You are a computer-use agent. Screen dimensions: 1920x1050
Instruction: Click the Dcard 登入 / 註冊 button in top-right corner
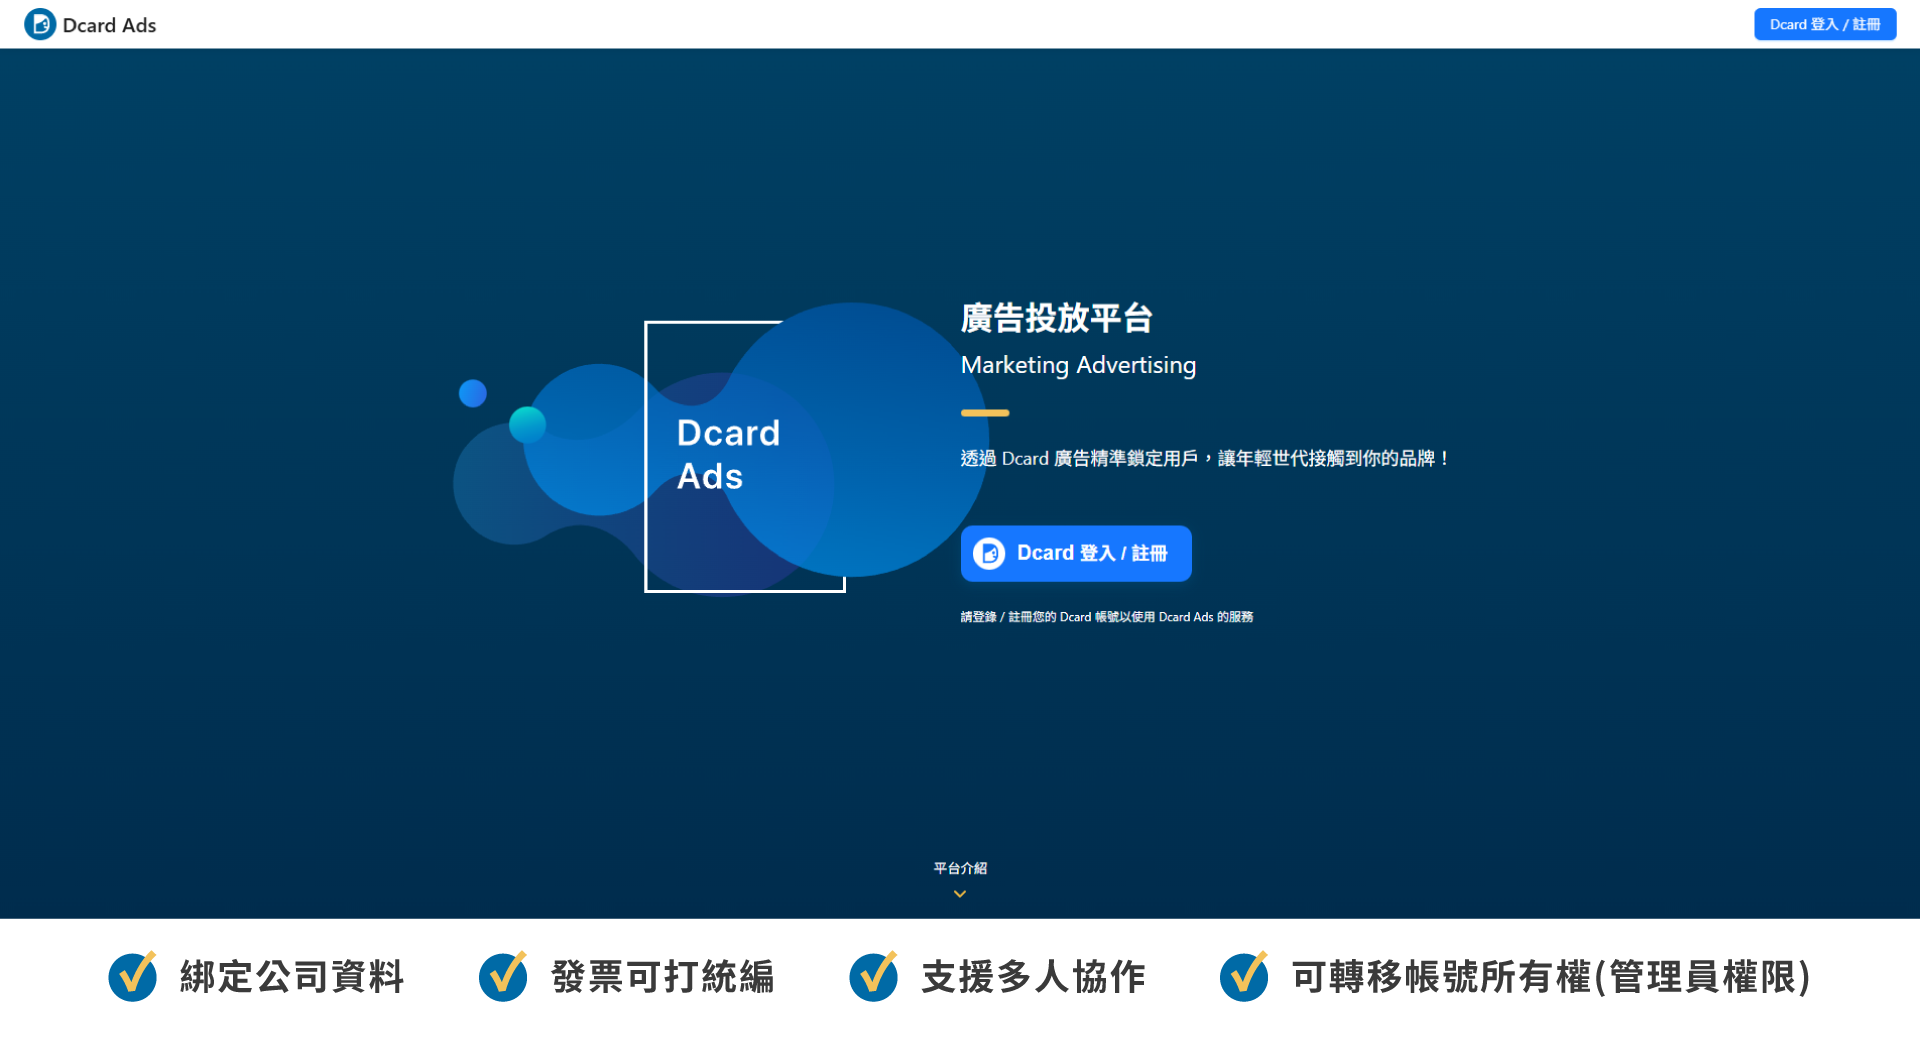coord(1824,24)
